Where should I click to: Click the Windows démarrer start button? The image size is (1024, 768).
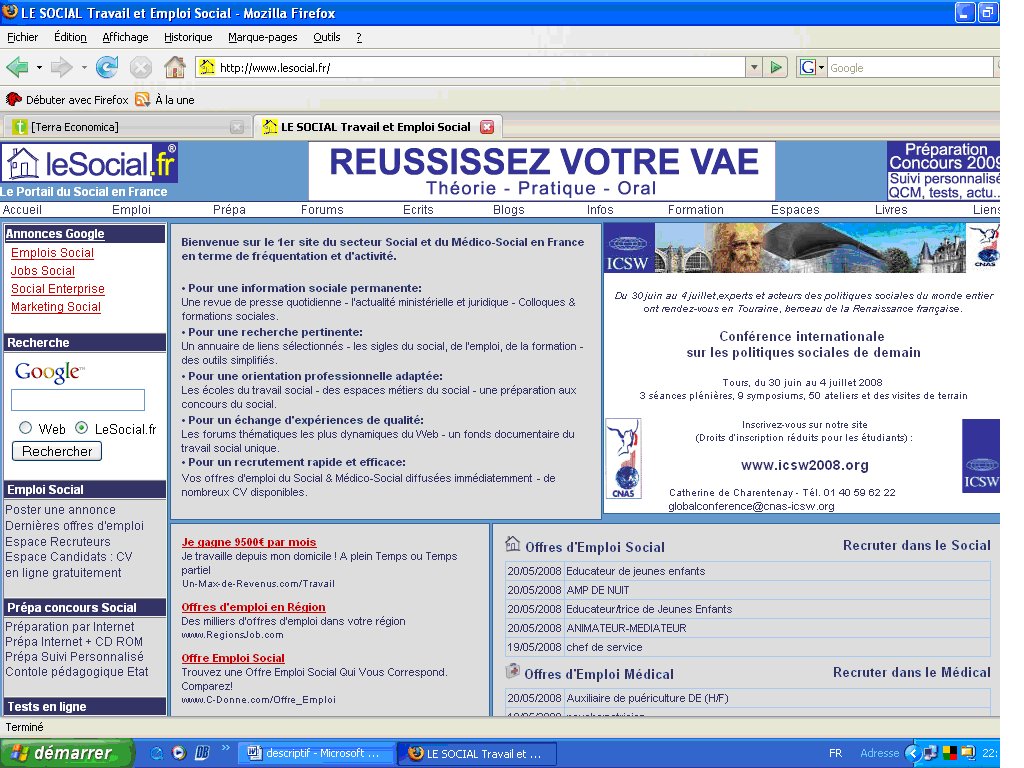[x=67, y=753]
